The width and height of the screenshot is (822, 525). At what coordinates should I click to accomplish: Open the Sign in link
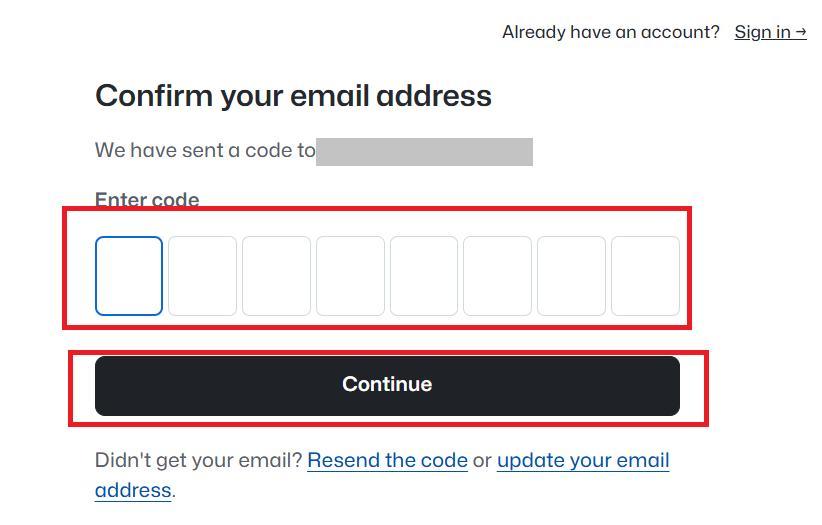763,32
